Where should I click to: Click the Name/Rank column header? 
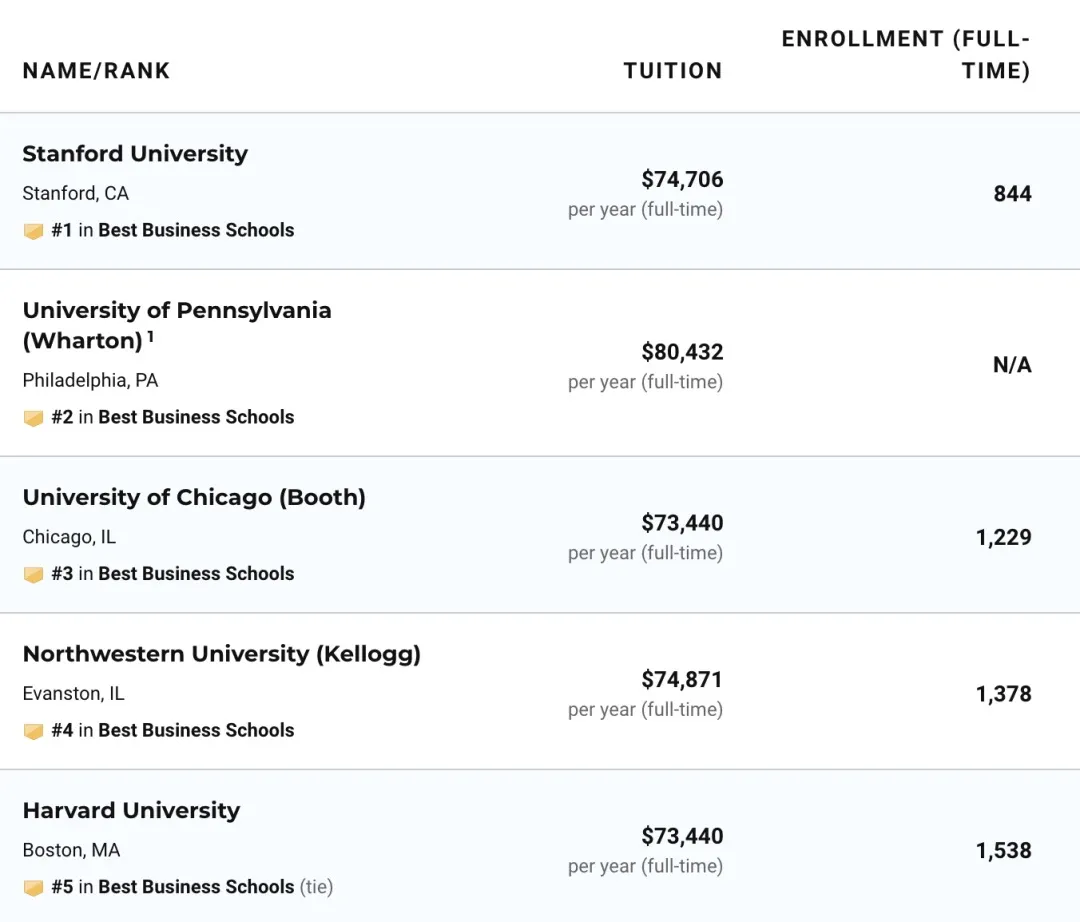tap(96, 71)
